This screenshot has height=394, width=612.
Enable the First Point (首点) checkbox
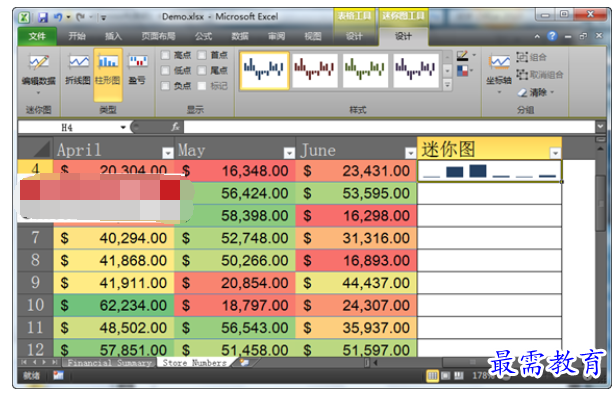click(202, 55)
